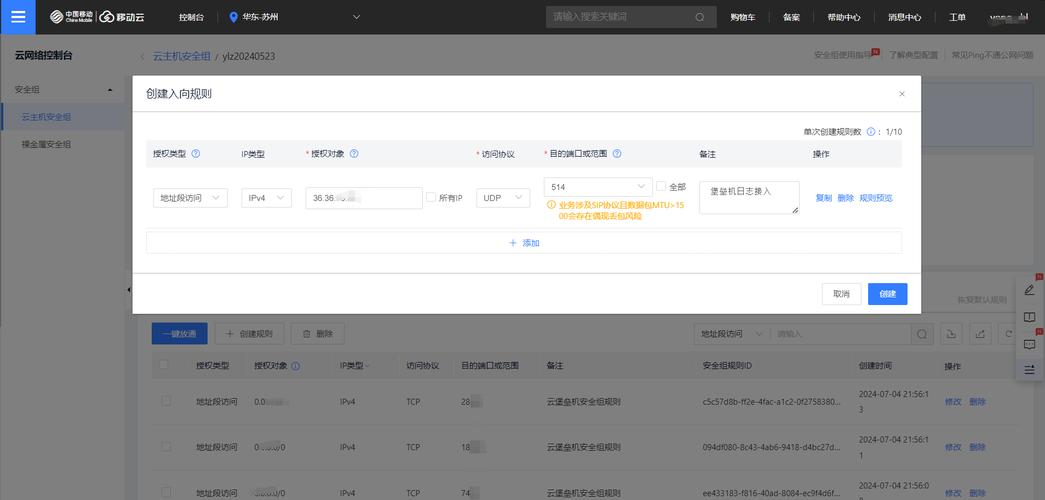Click the breadcrumb back arrow icon
Viewport: 1045px width, 500px height.
tap(142, 57)
